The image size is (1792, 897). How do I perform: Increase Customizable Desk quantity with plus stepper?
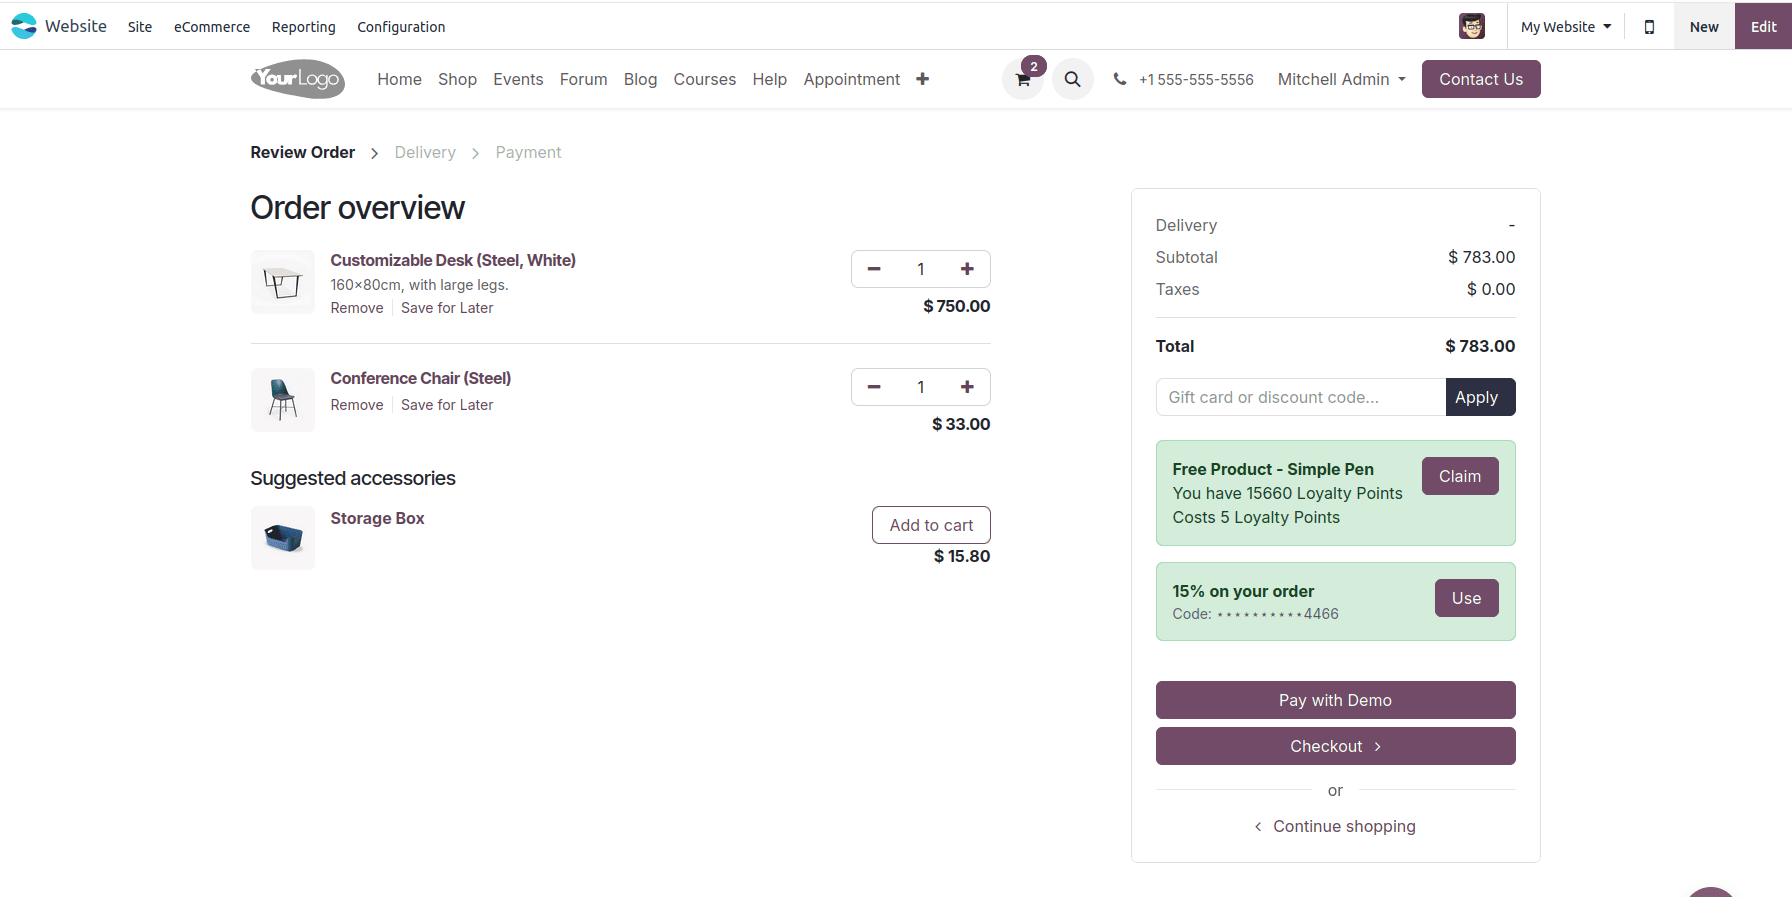click(967, 268)
